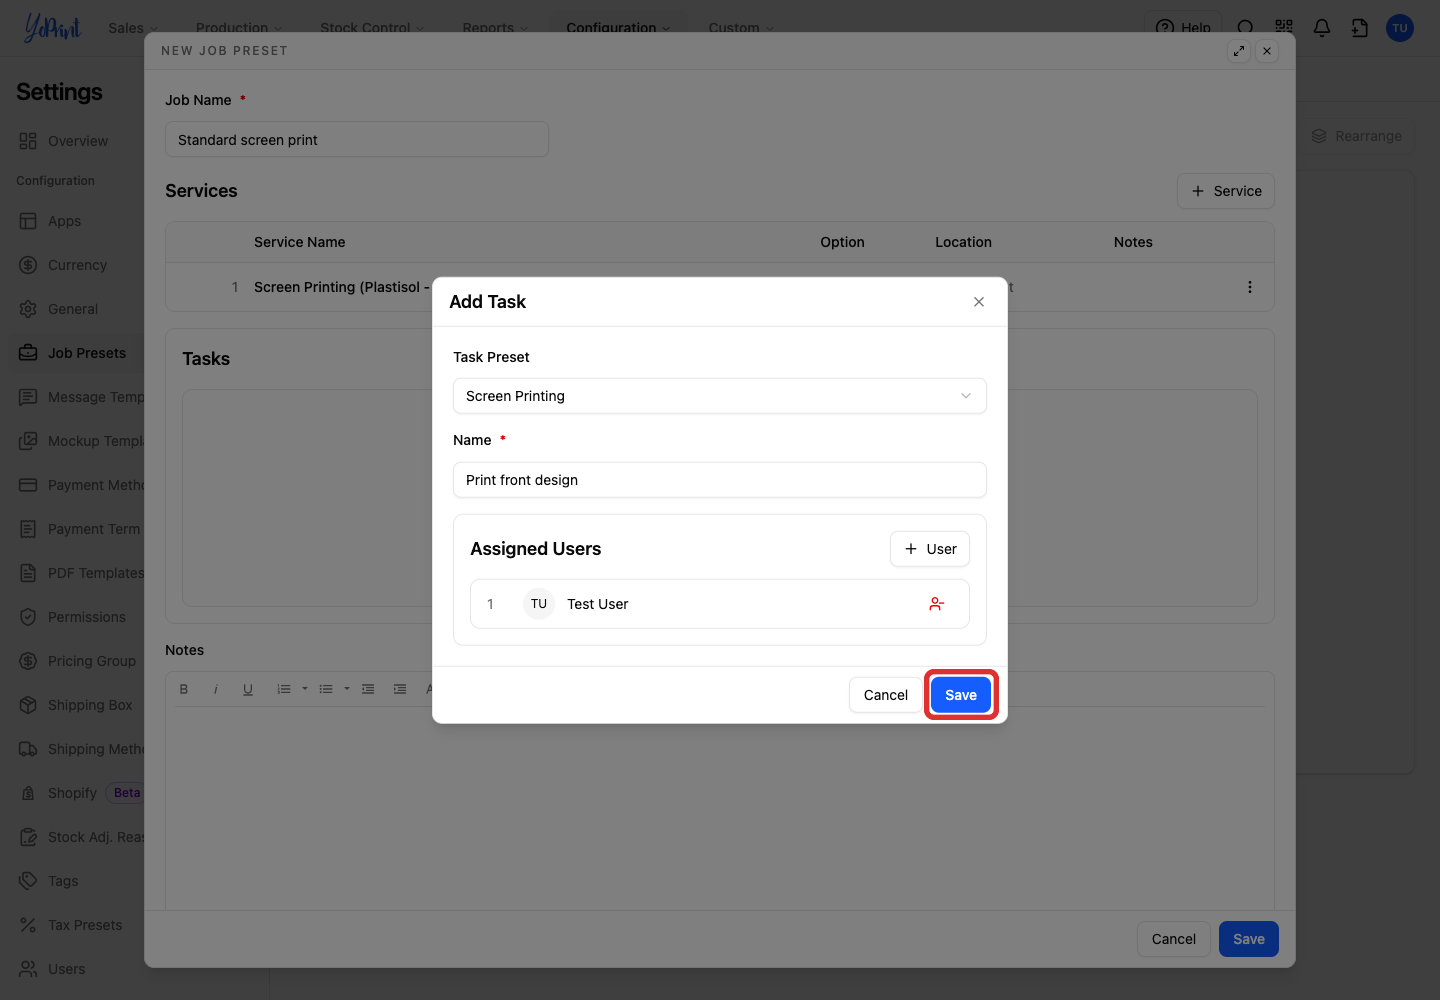Increase indent in Notes editor
This screenshot has height=1000, width=1440.
(400, 689)
